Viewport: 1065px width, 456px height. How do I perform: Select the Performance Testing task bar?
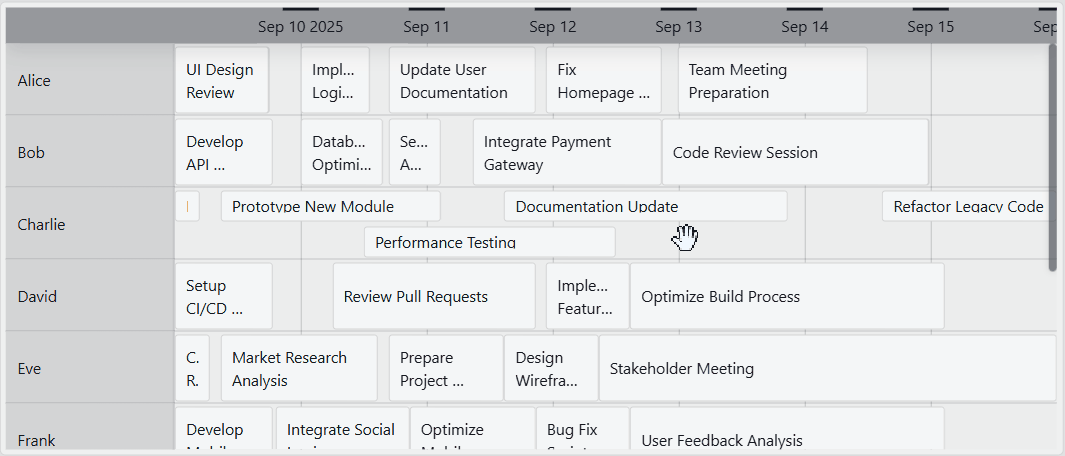489,242
